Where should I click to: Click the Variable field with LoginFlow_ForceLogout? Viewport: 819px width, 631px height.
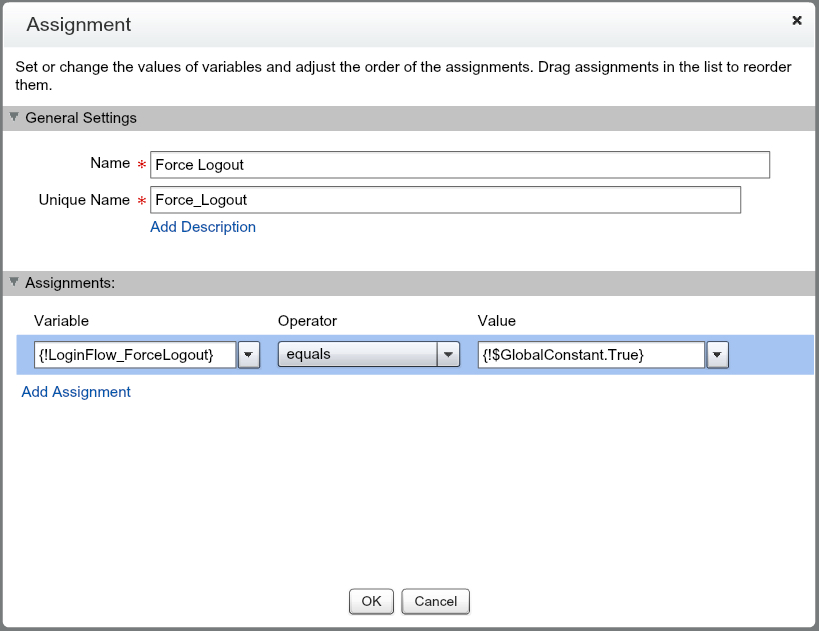point(134,355)
